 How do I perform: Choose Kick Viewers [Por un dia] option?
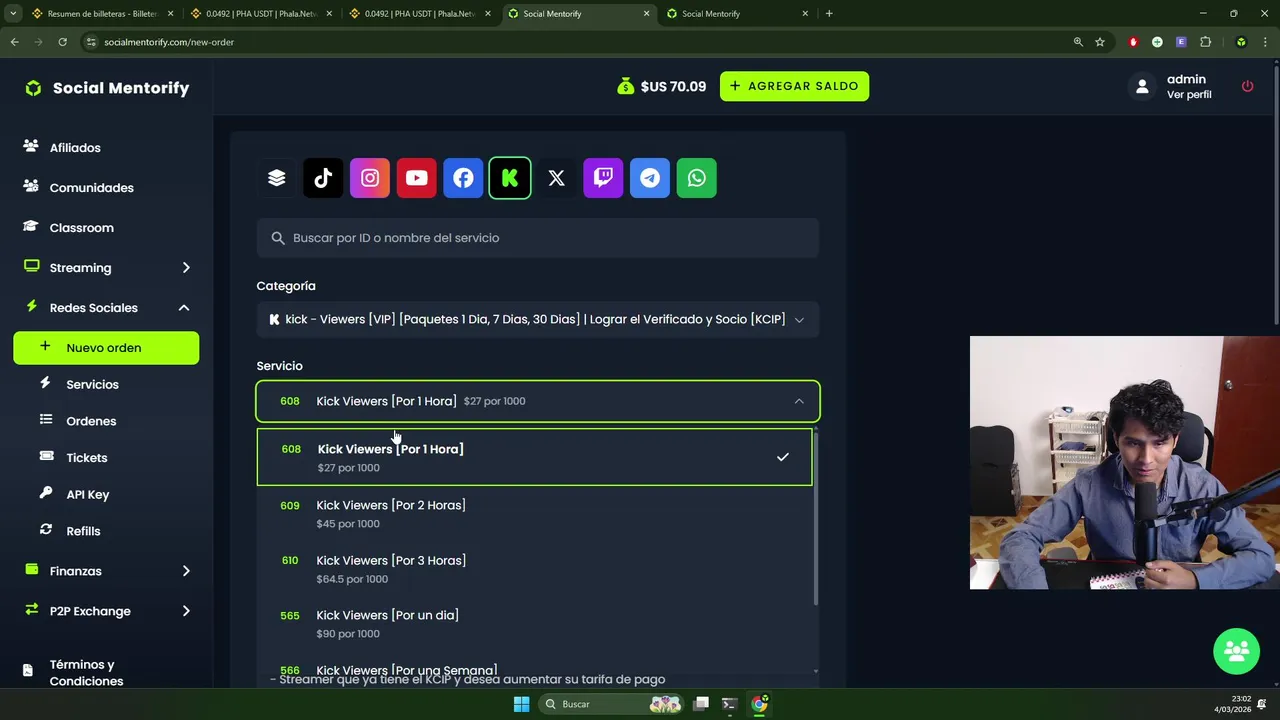click(535, 624)
